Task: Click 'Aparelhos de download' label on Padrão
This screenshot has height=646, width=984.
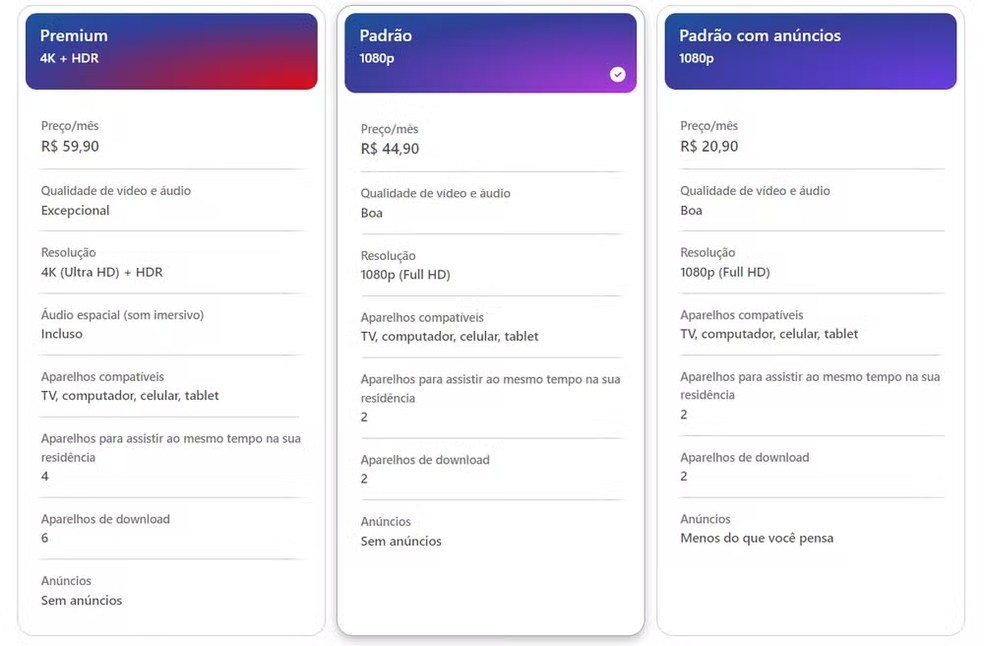Action: 427,460
